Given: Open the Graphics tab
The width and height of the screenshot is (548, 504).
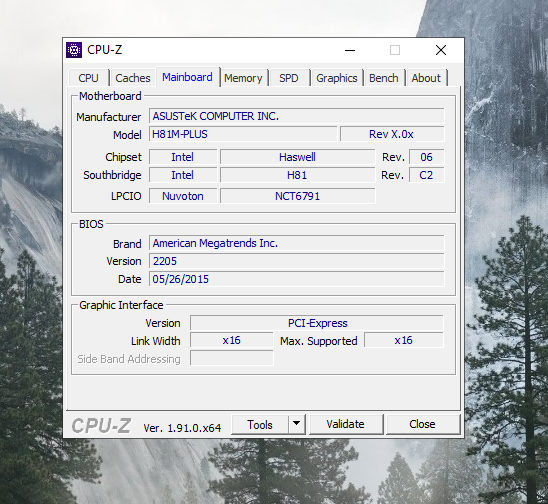Looking at the screenshot, I should tap(337, 78).
